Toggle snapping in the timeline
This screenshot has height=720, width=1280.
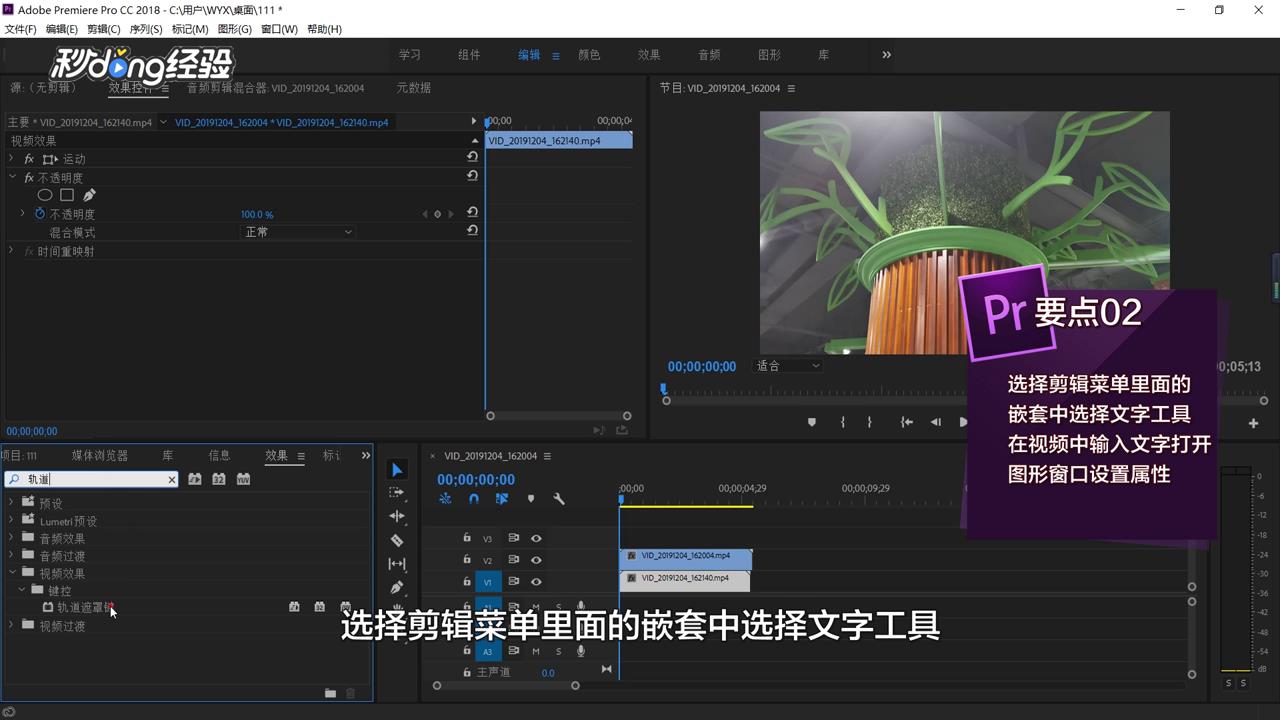[x=474, y=498]
